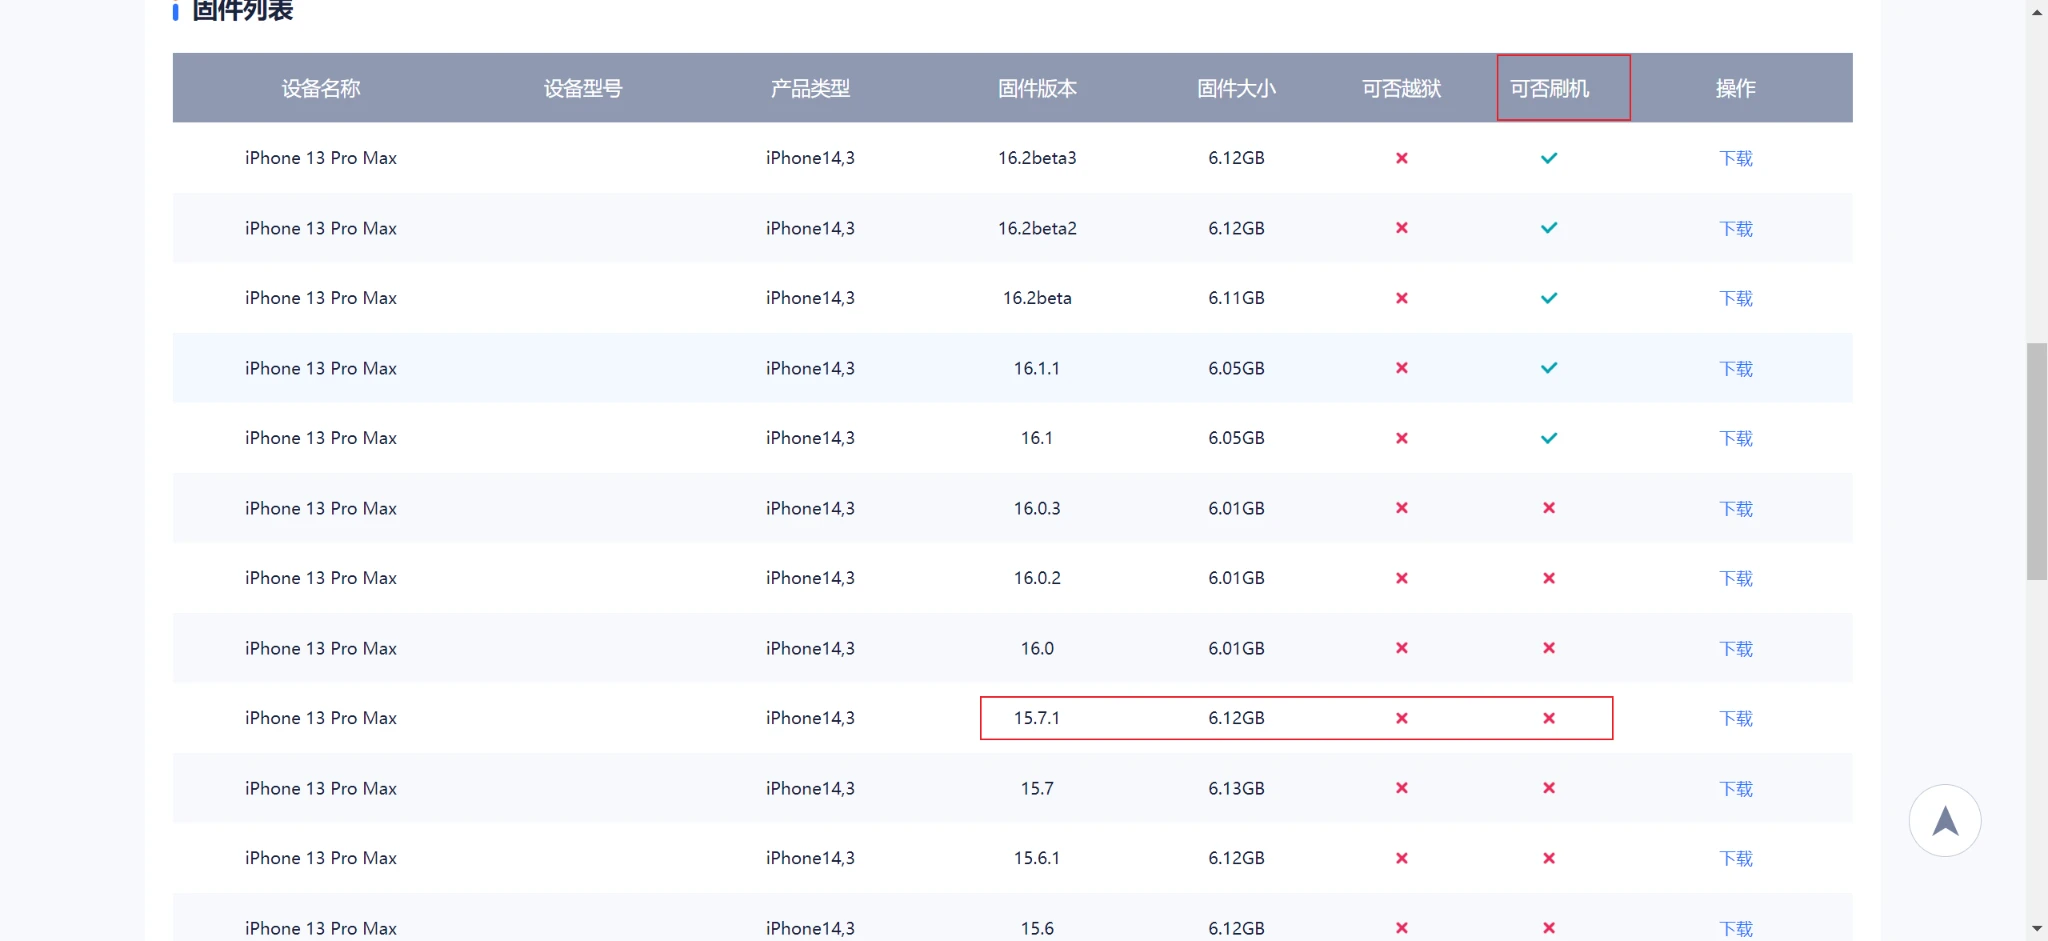Click flashable cross icon for 15.7

1549,788
